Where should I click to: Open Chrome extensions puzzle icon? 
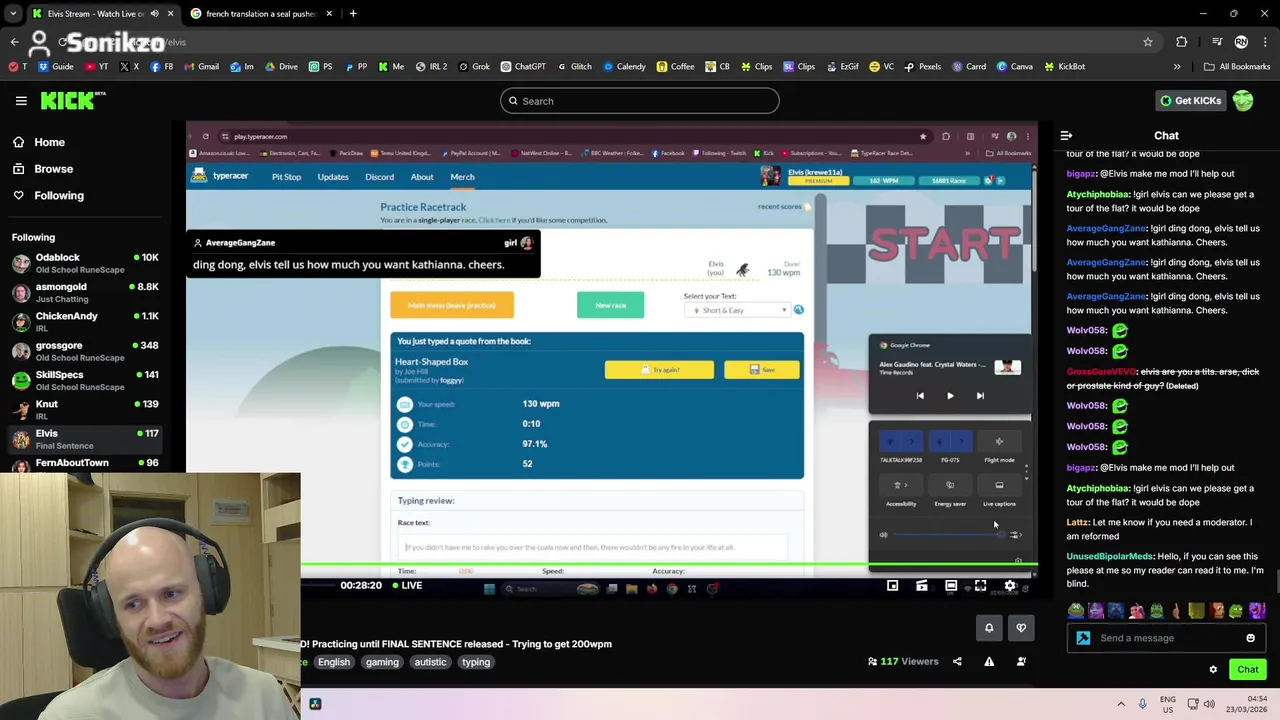point(1182,42)
